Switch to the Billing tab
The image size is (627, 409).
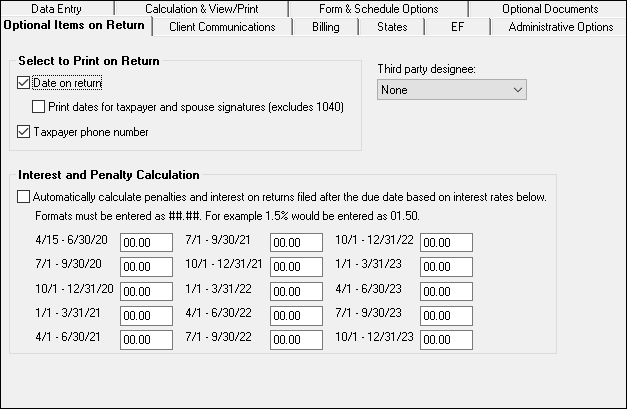[325, 27]
